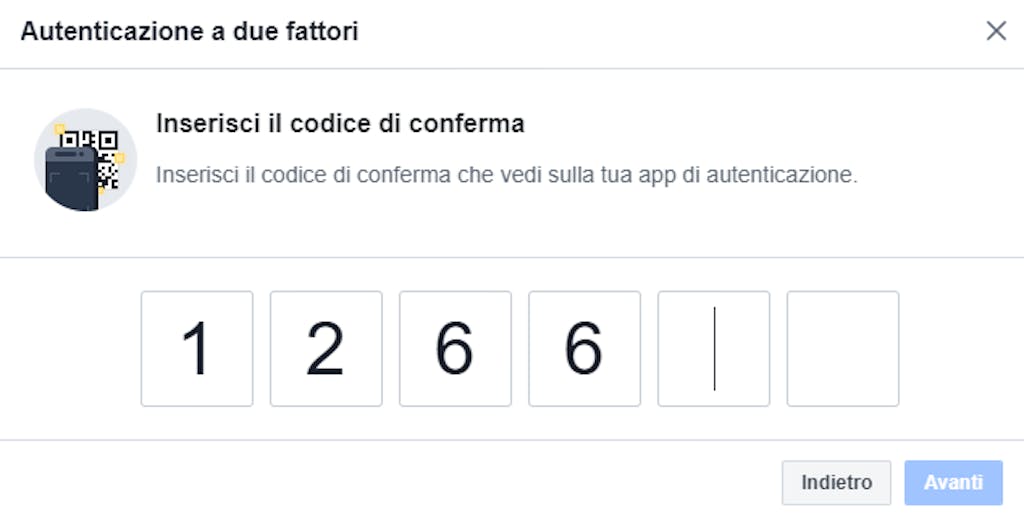Click the blinking cursor in the code field
Screen dimensions: 1024x520
[x=714, y=349]
